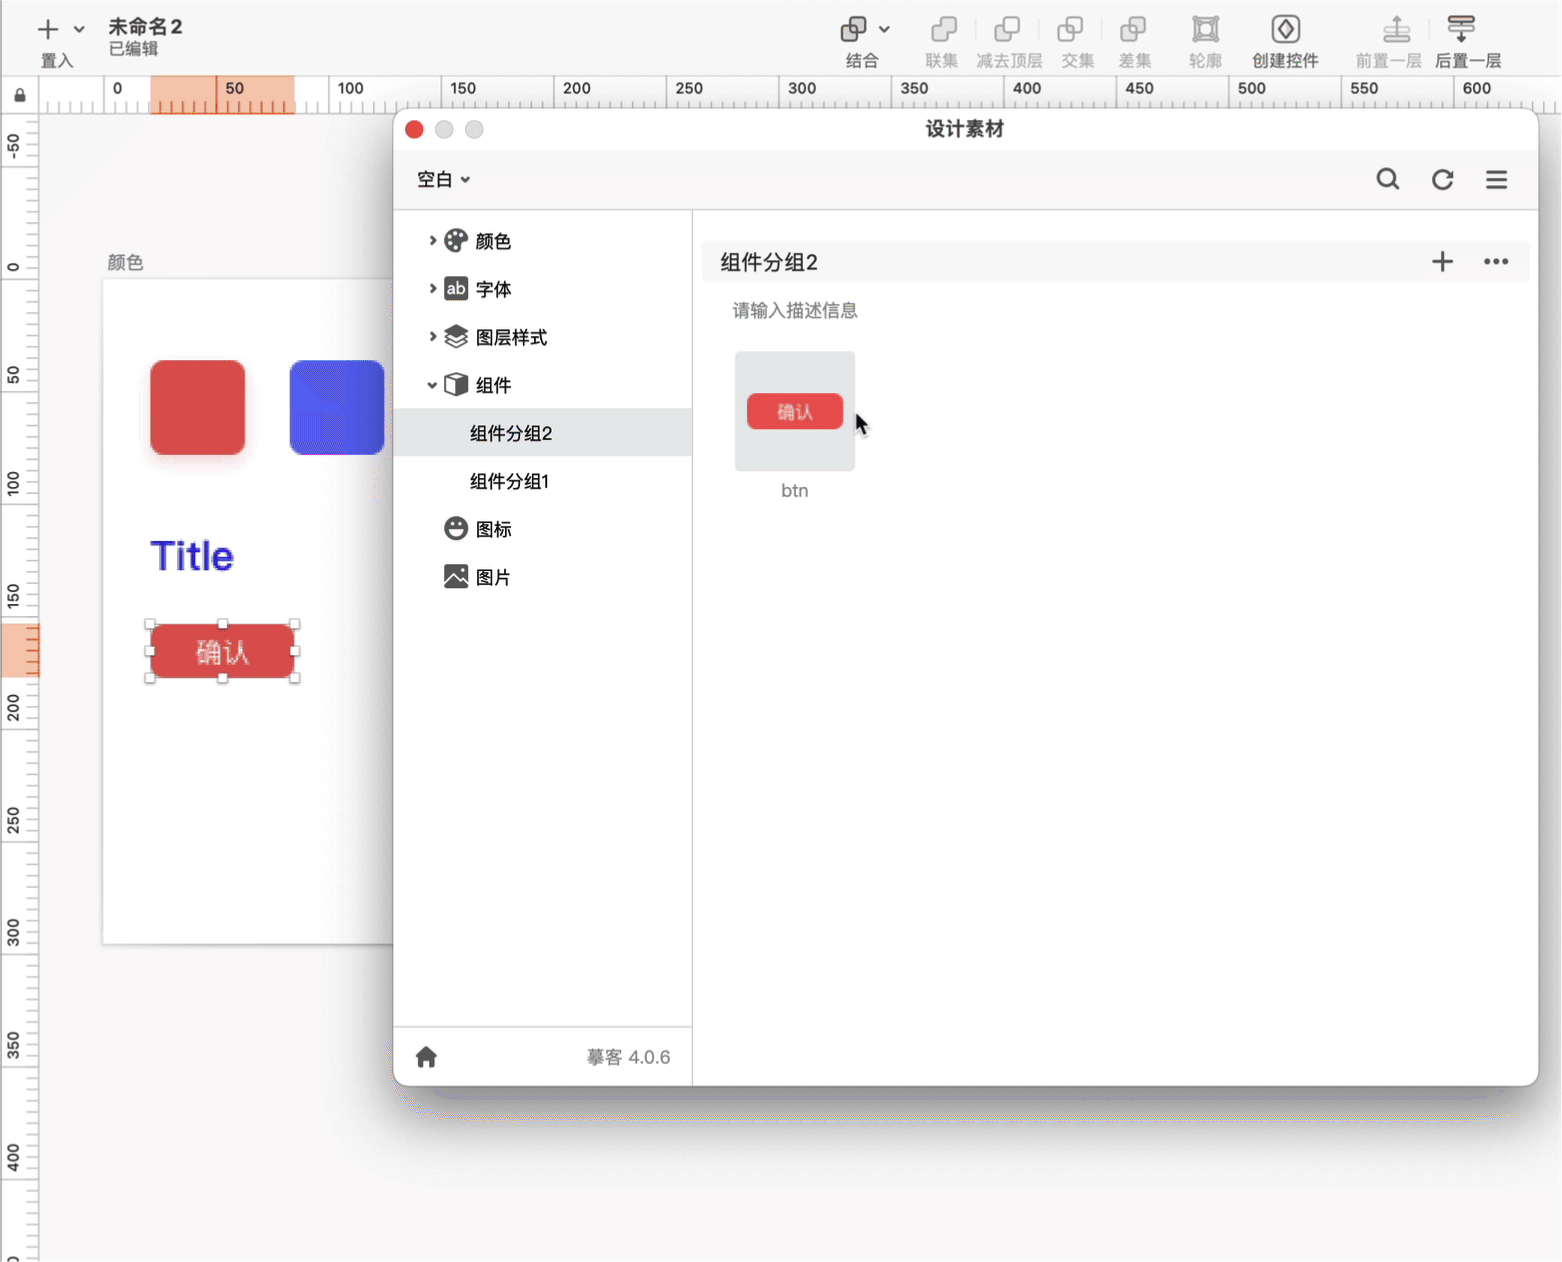Select 组件分组1 in the sidebar
Image resolution: width=1562 pixels, height=1262 pixels.
pos(510,481)
